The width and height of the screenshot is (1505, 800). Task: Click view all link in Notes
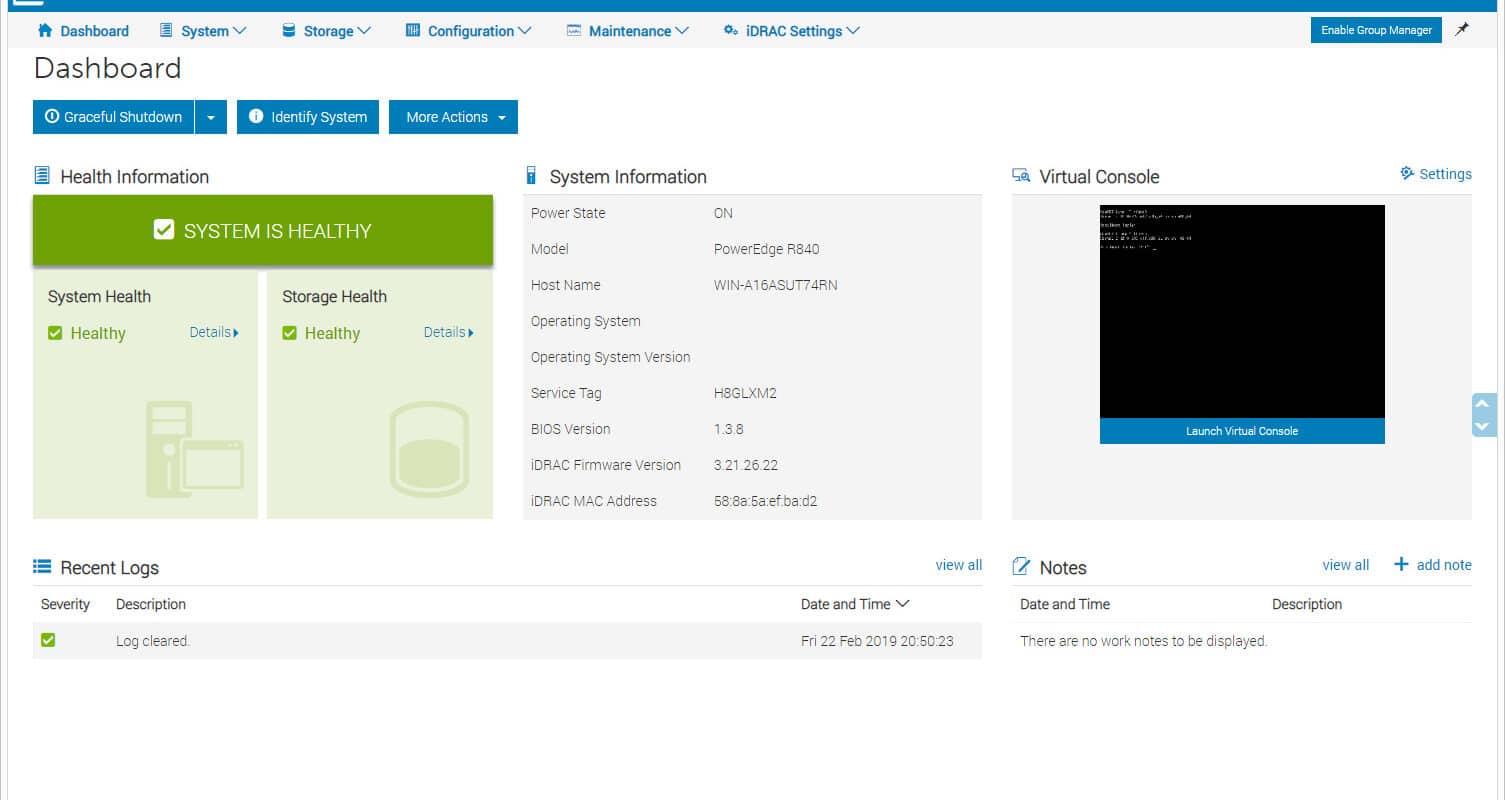(x=1345, y=565)
